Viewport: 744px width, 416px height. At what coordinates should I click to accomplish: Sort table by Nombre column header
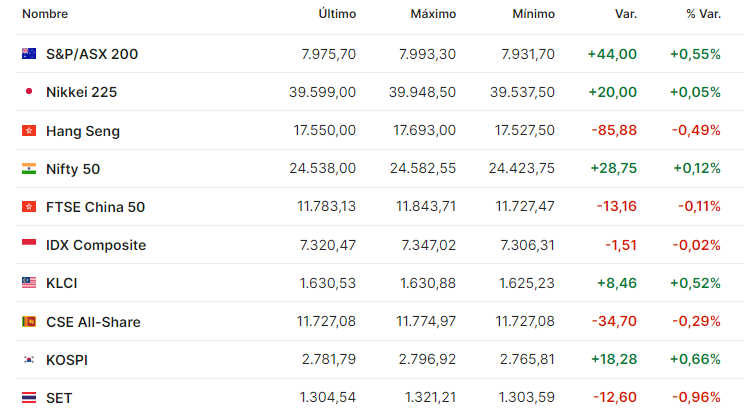coord(45,14)
